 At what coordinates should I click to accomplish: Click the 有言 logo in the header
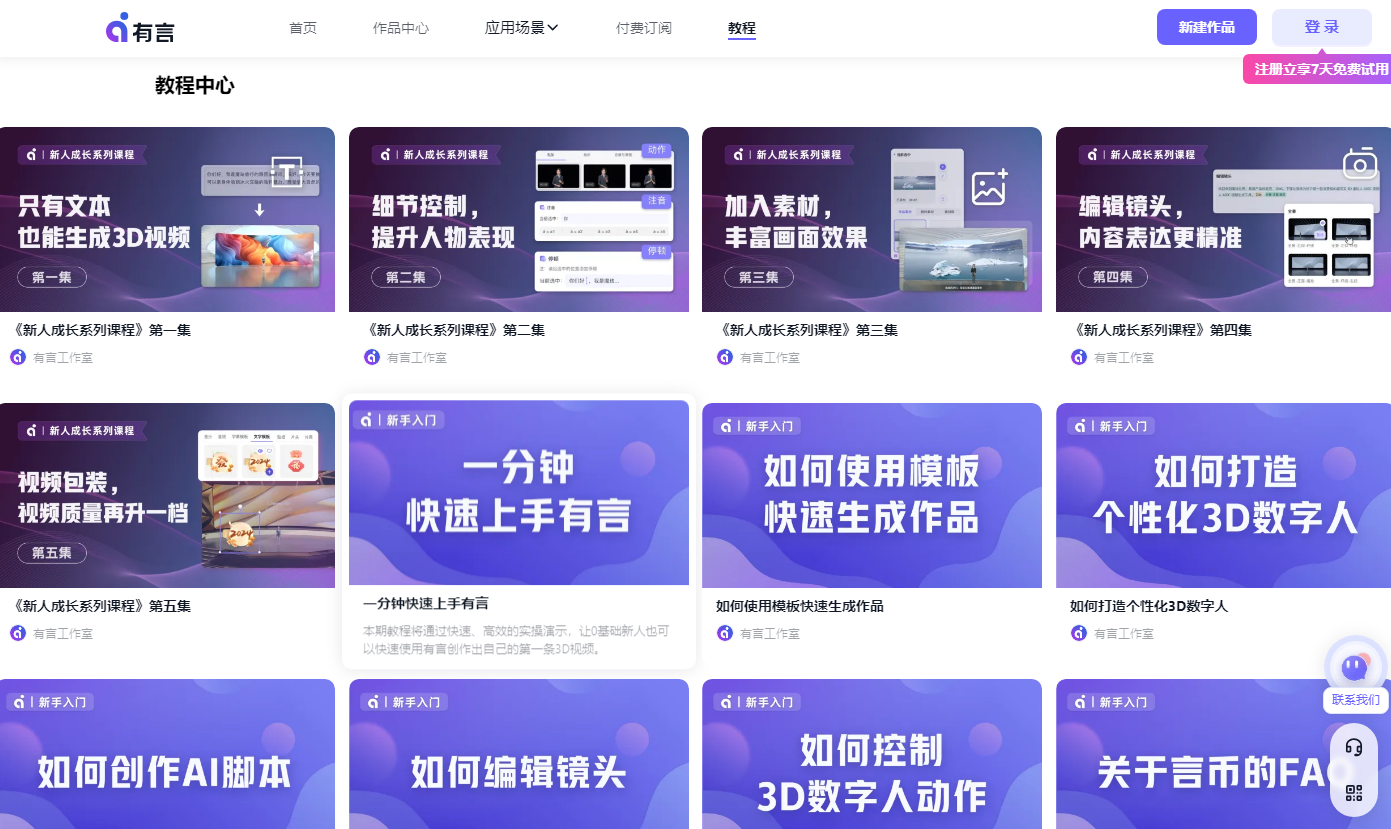pyautogui.click(x=140, y=28)
